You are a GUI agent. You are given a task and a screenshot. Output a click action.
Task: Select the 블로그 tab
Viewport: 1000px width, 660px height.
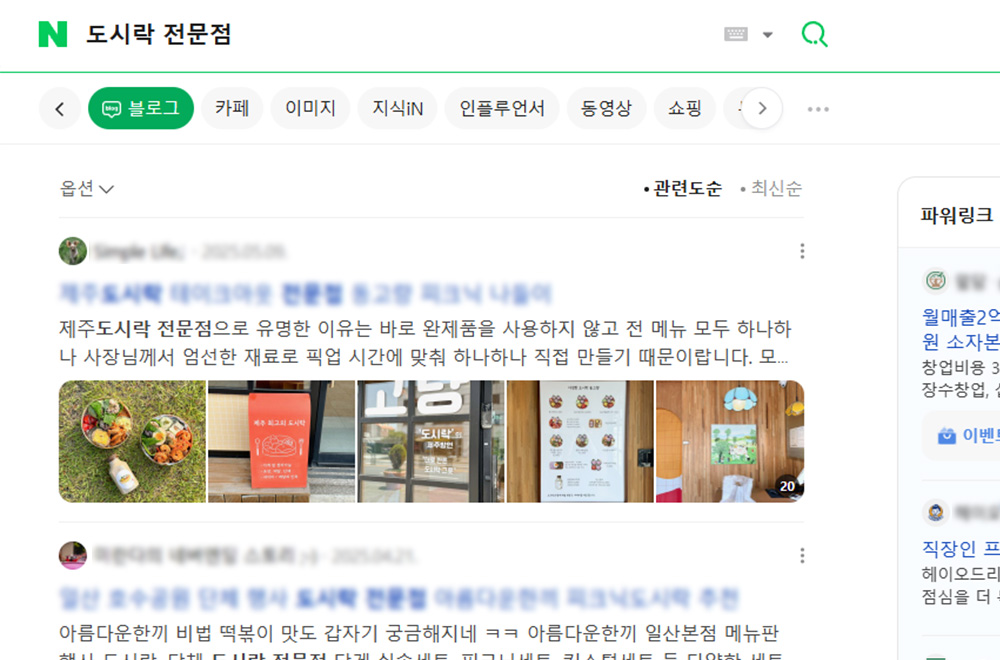141,108
